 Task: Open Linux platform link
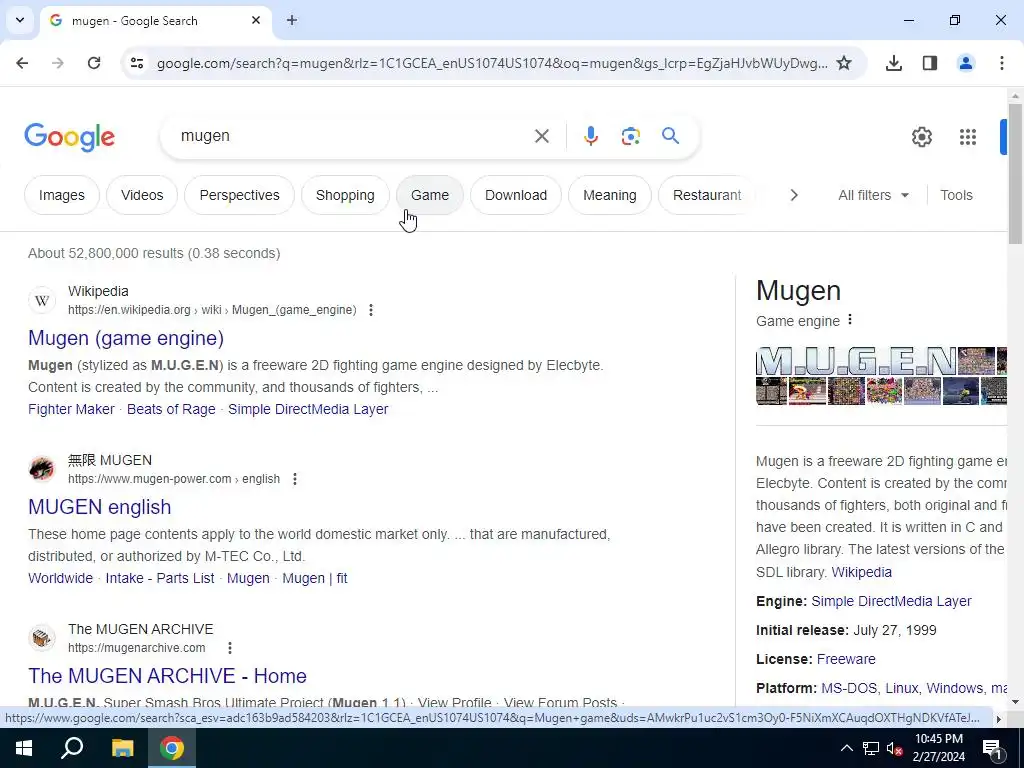[x=902, y=688]
